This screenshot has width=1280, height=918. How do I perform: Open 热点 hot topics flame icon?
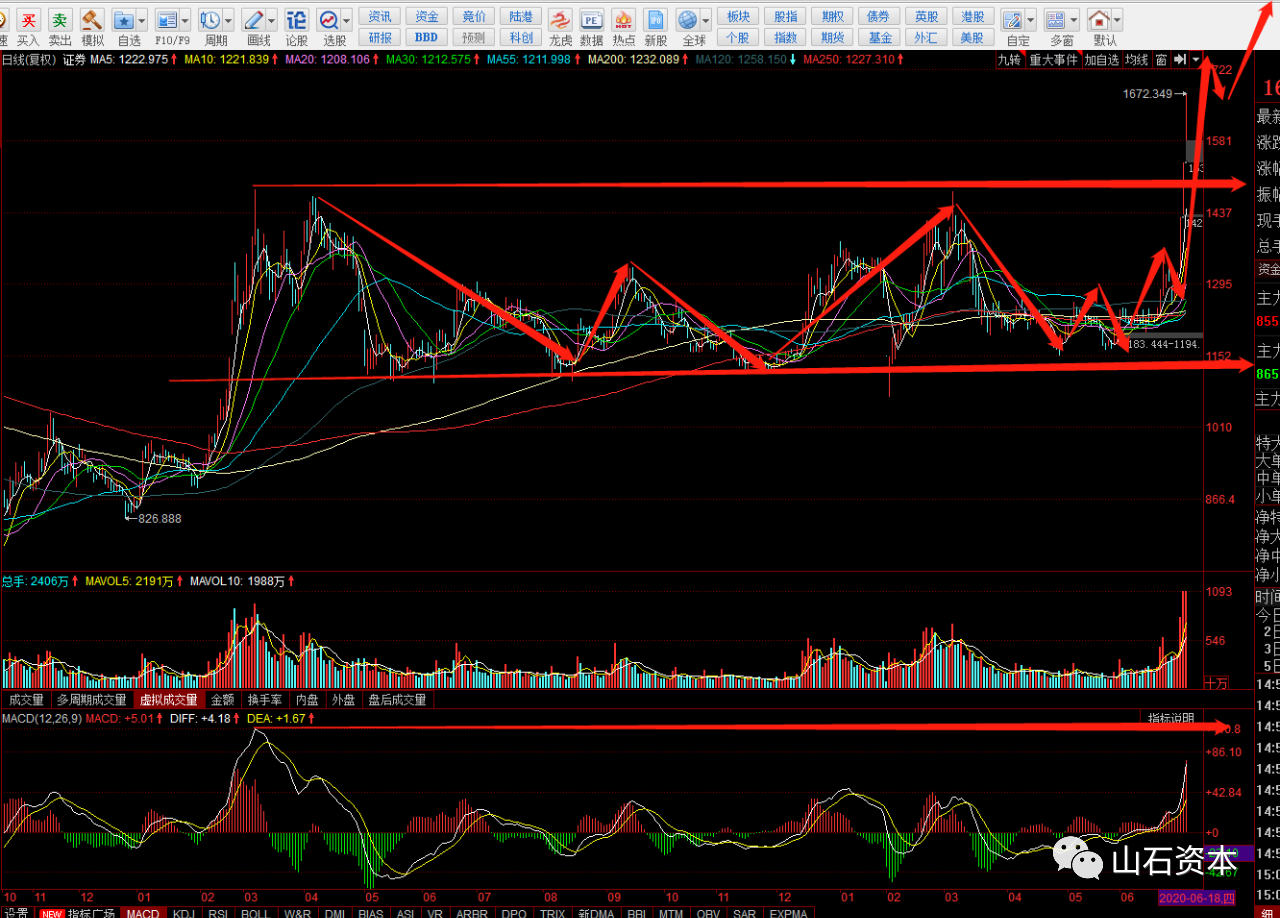coord(624,19)
